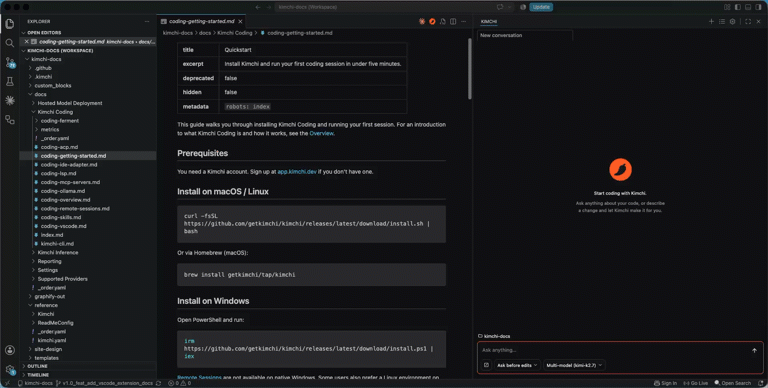768x388 pixels.
Task: Click the editor vertical scrollbar
Action: click(469, 69)
